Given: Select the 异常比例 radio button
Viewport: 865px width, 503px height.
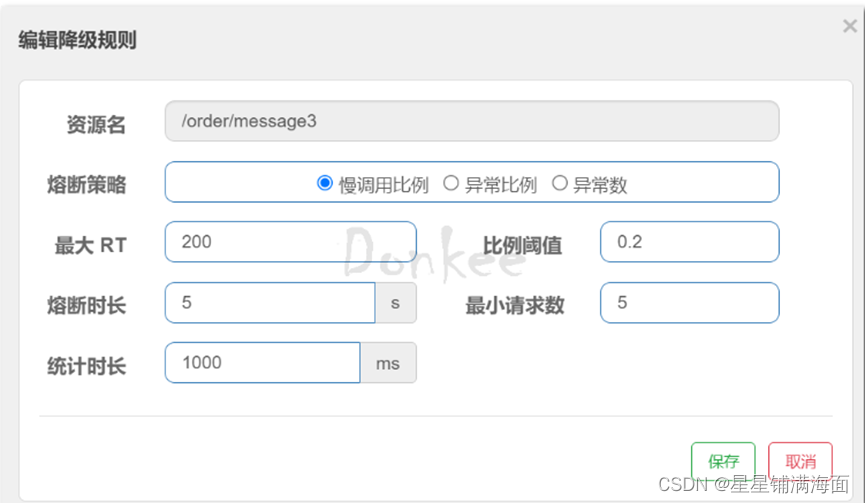Looking at the screenshot, I should [451, 183].
